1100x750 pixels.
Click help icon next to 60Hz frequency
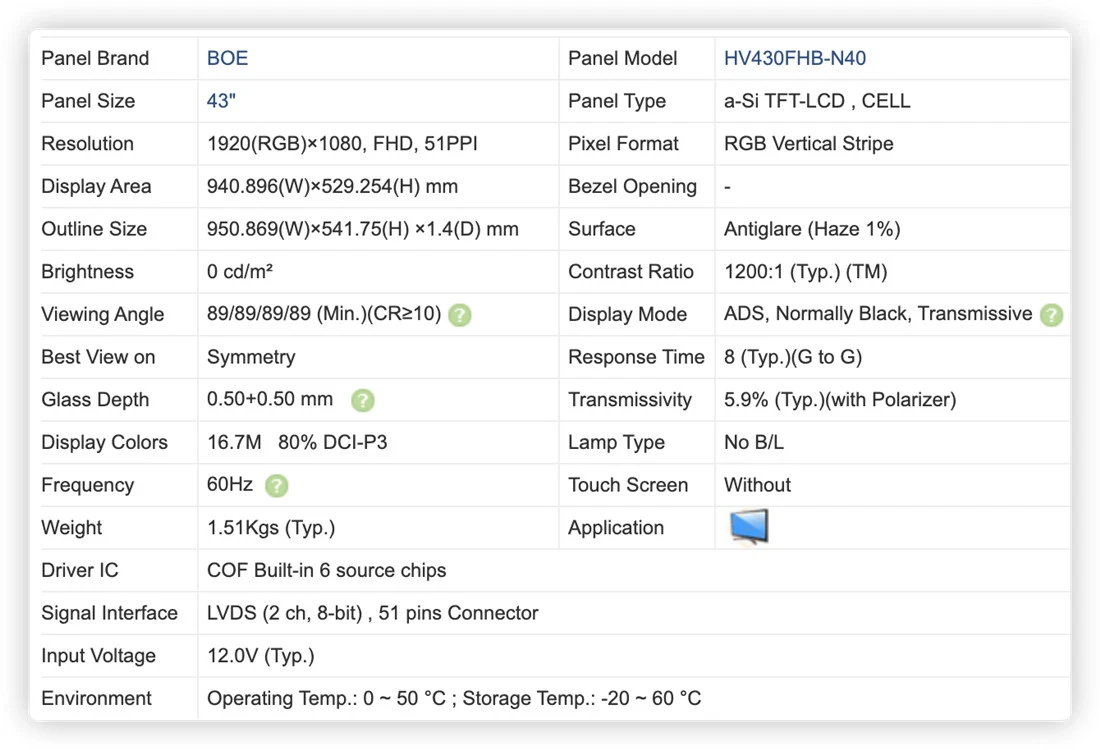[x=276, y=486]
